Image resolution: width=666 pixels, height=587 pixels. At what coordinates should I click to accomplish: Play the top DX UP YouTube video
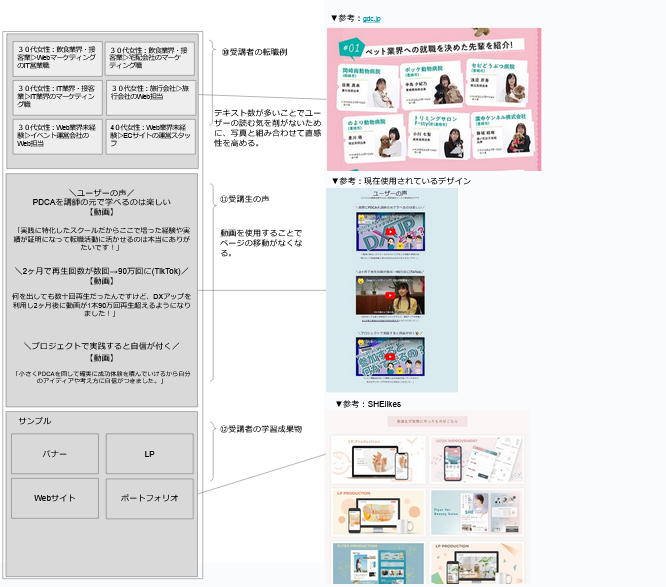pyautogui.click(x=390, y=232)
